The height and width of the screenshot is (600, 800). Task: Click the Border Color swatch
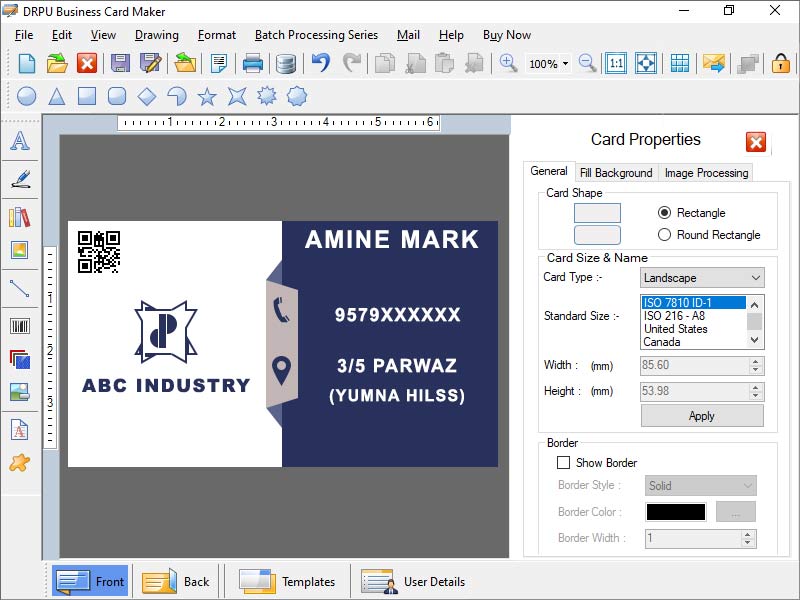[674, 511]
